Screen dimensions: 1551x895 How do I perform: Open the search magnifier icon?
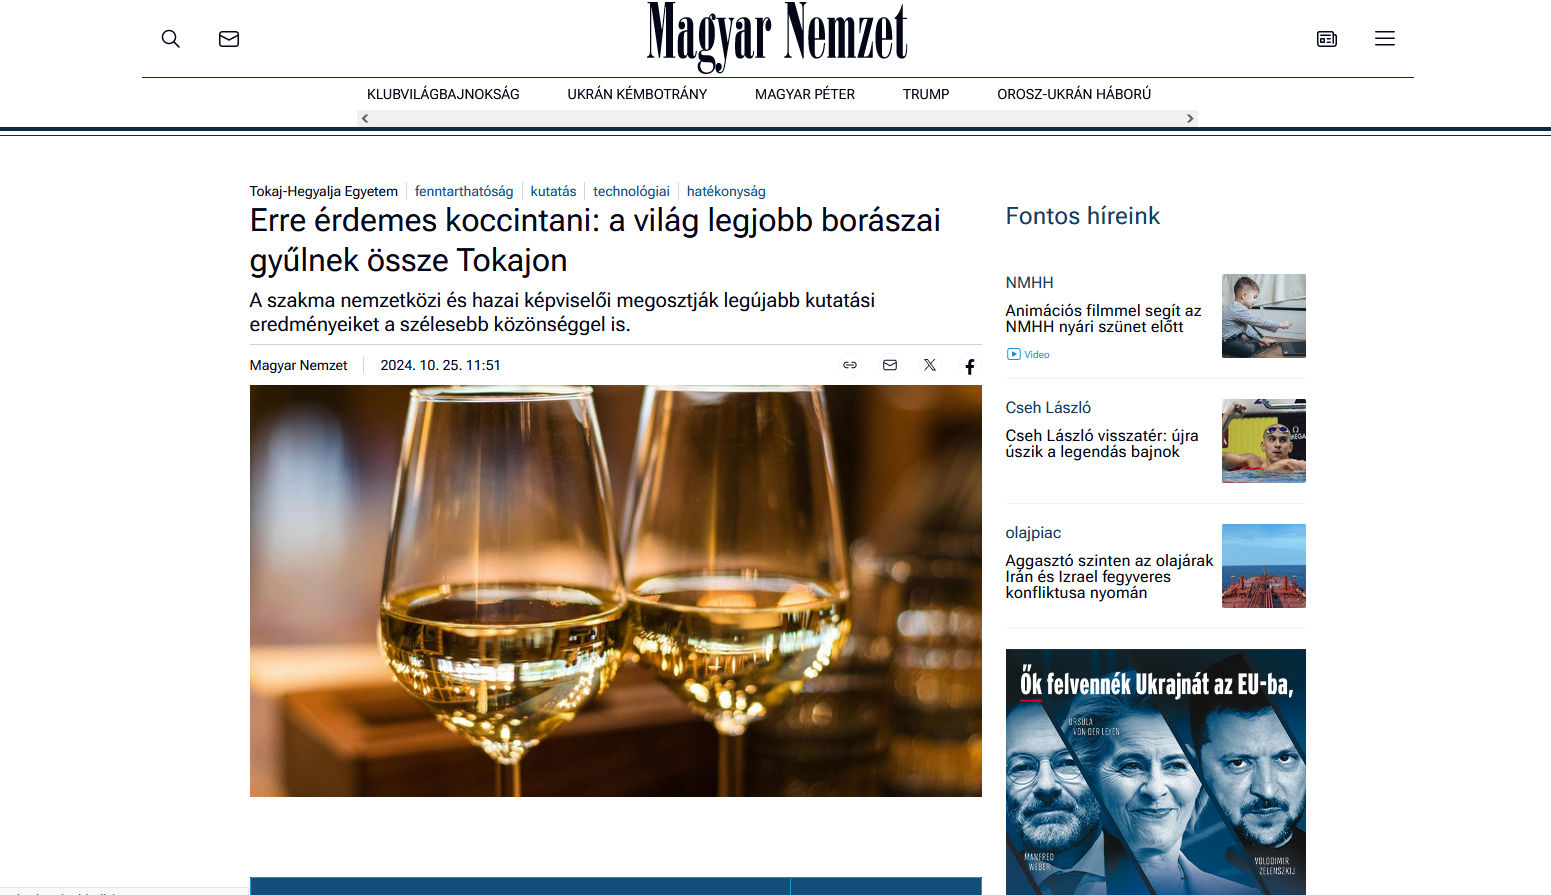[171, 39]
